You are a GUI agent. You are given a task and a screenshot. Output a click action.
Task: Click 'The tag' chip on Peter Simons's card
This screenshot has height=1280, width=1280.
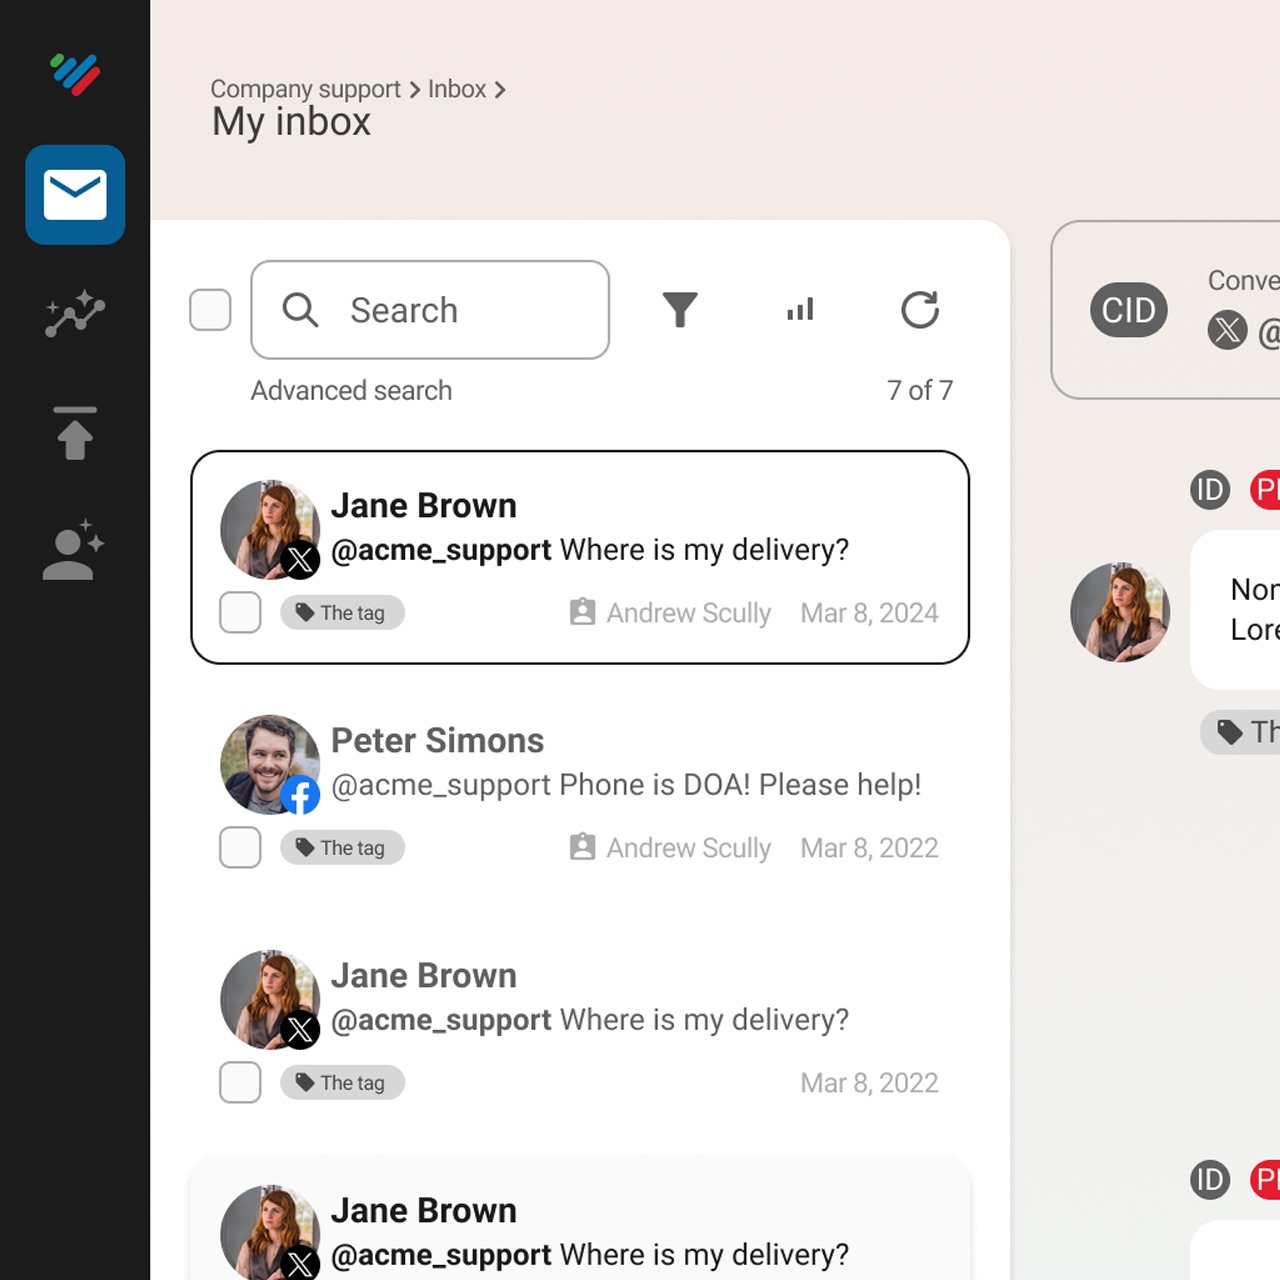tap(342, 847)
